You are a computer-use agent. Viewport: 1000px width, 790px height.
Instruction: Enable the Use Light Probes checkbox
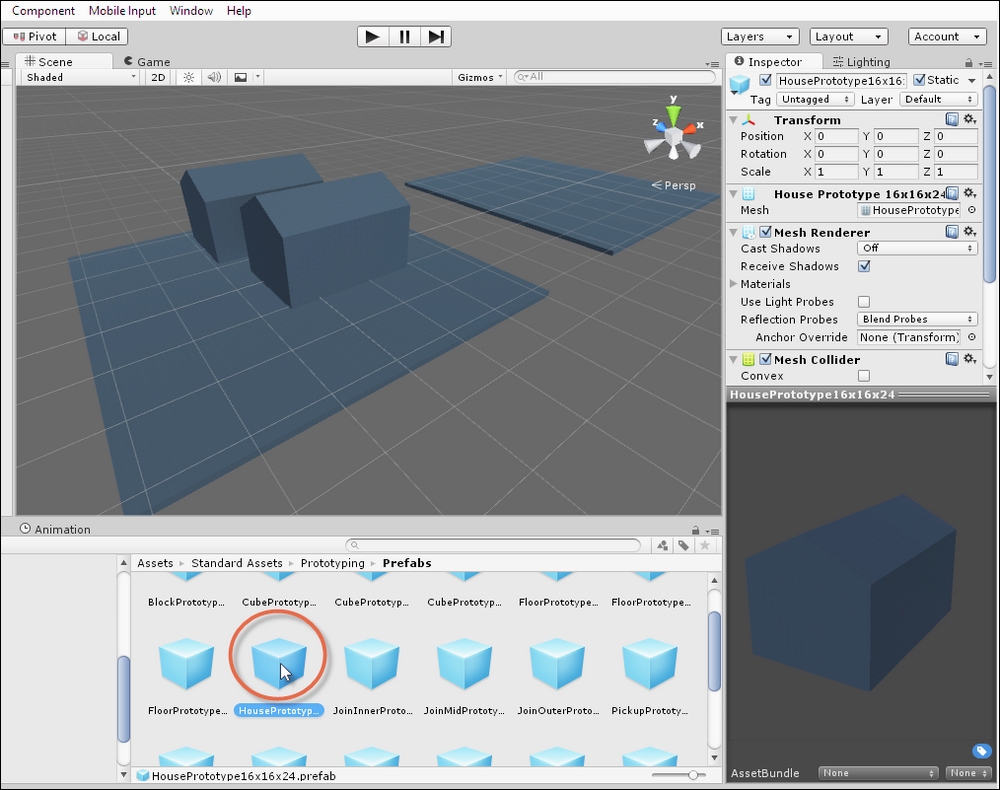click(x=864, y=302)
